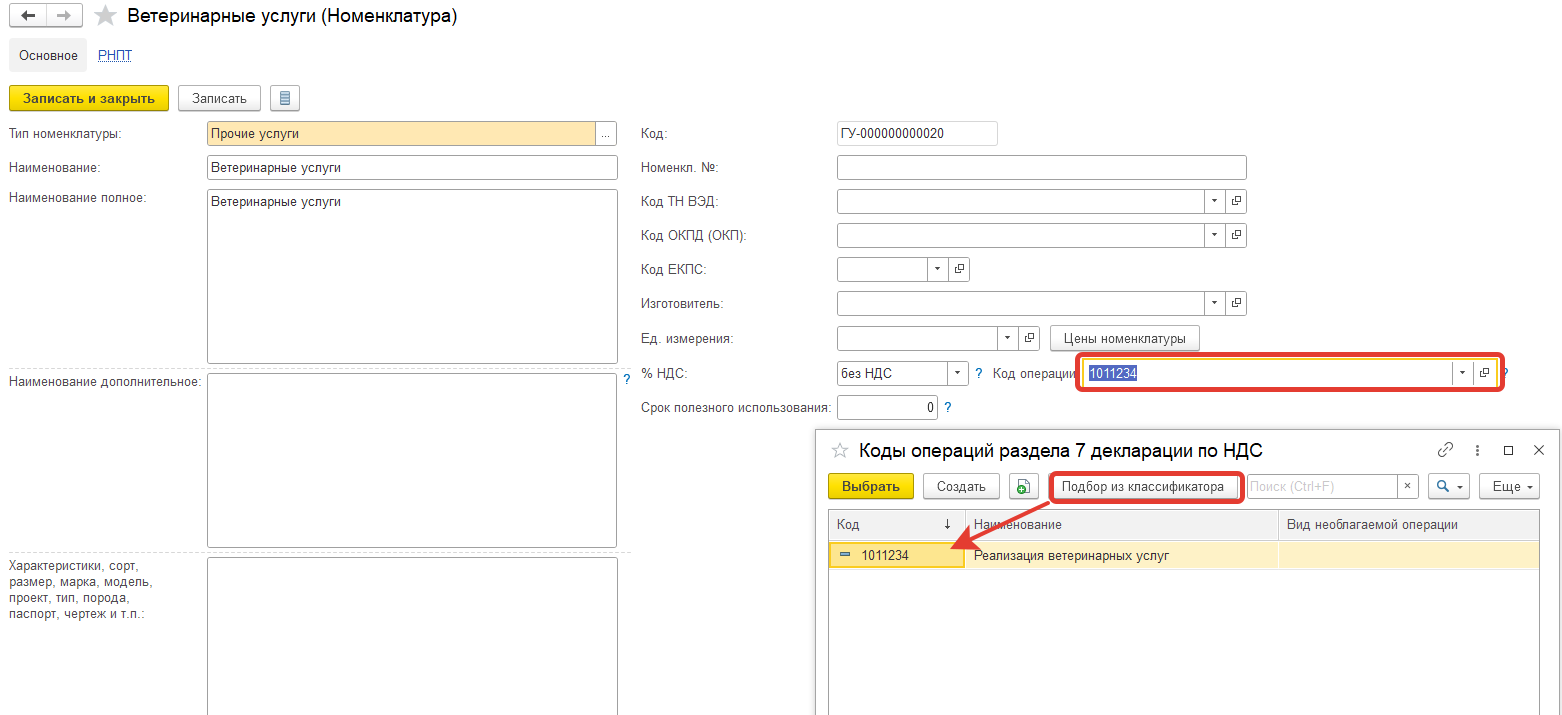Click the copy-create icon in the dialog toolbar

pyautogui.click(x=1023, y=487)
